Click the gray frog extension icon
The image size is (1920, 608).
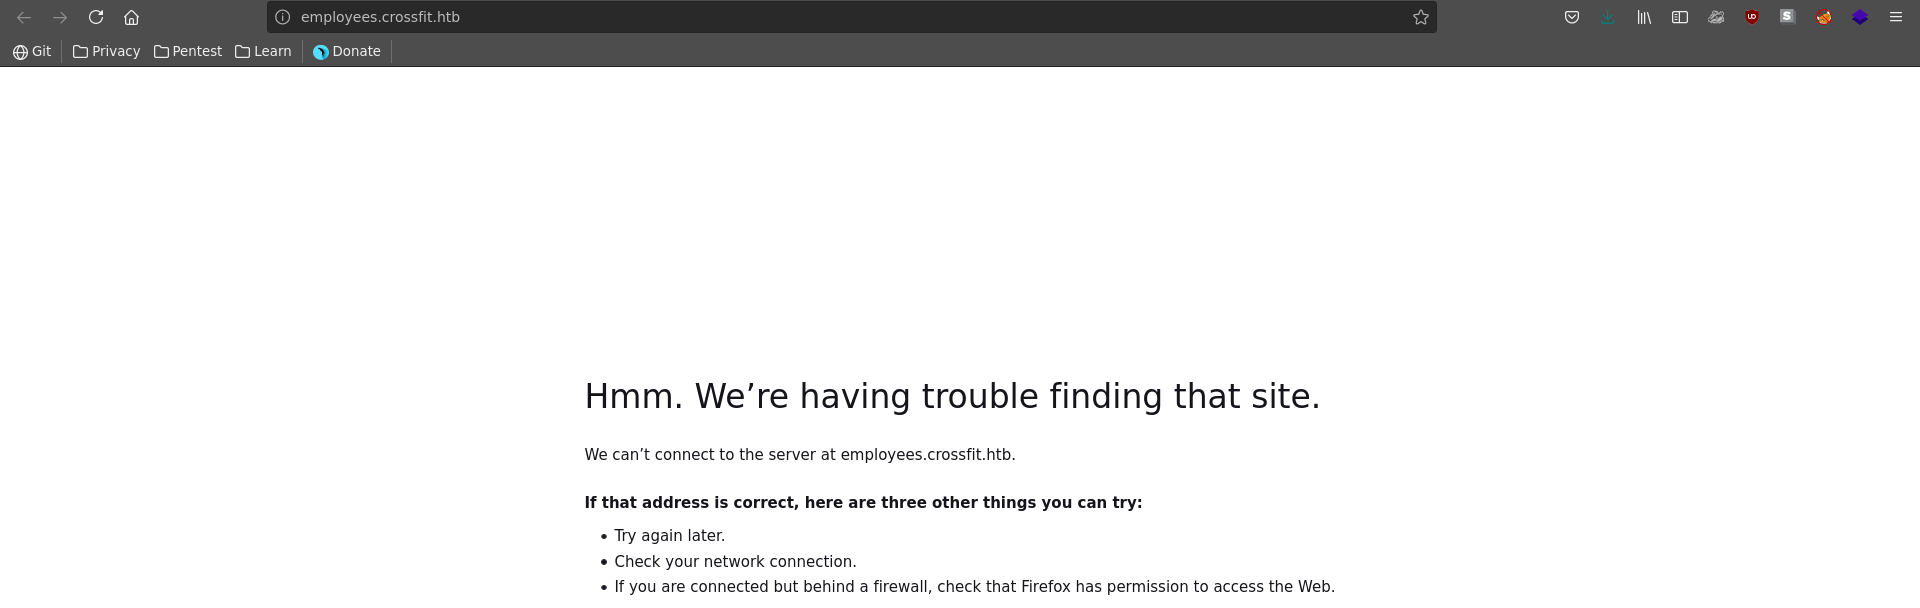[1716, 17]
